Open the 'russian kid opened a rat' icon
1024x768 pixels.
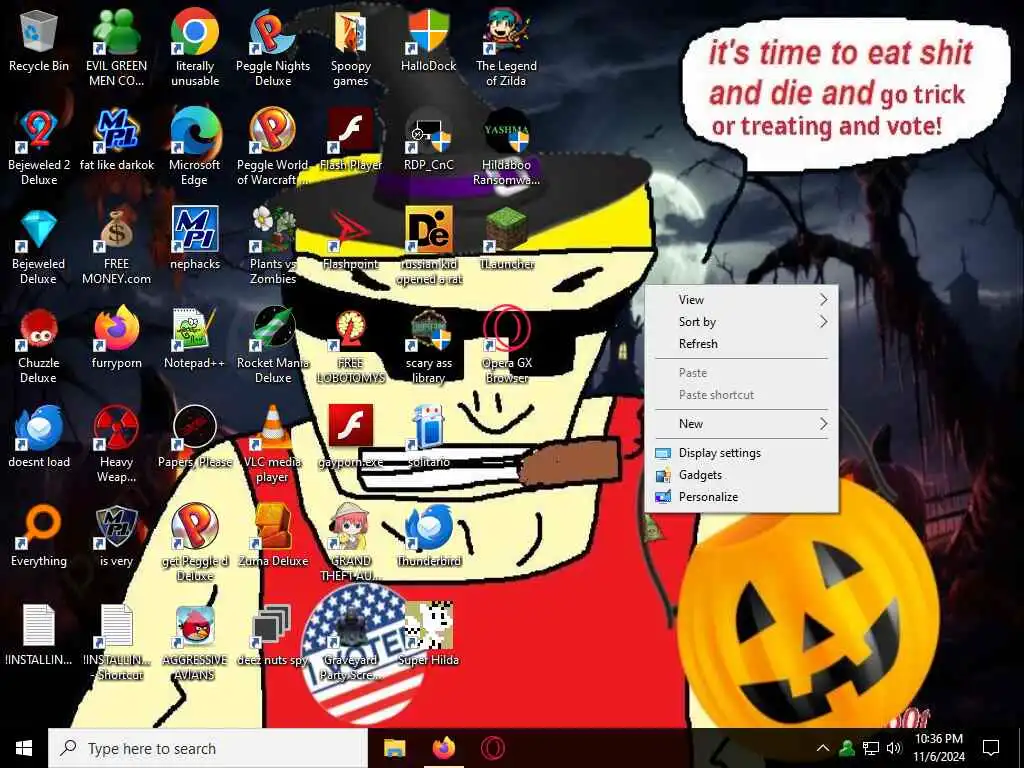(x=428, y=246)
